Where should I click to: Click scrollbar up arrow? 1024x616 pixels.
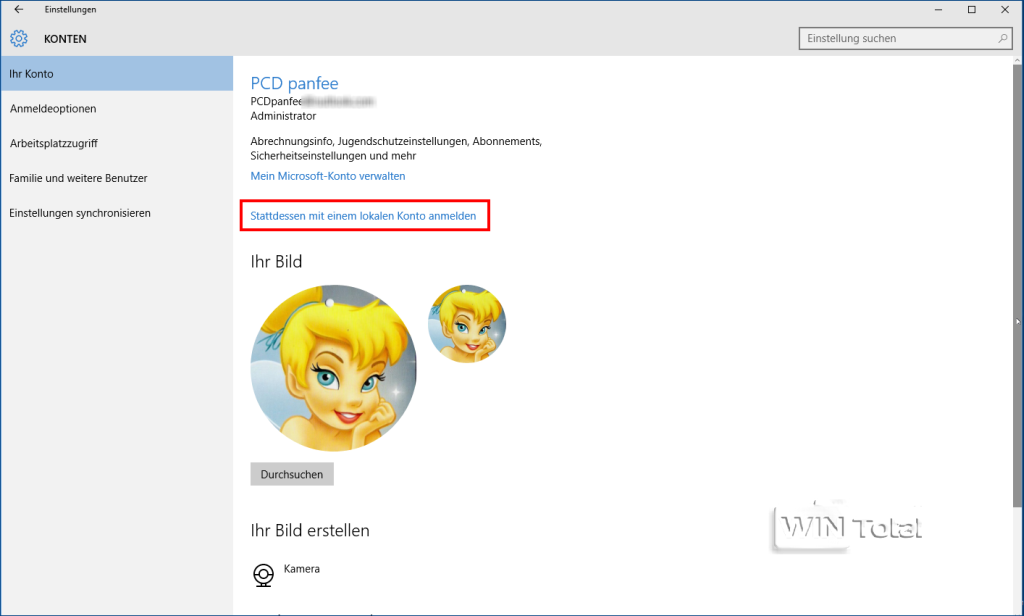click(1017, 60)
